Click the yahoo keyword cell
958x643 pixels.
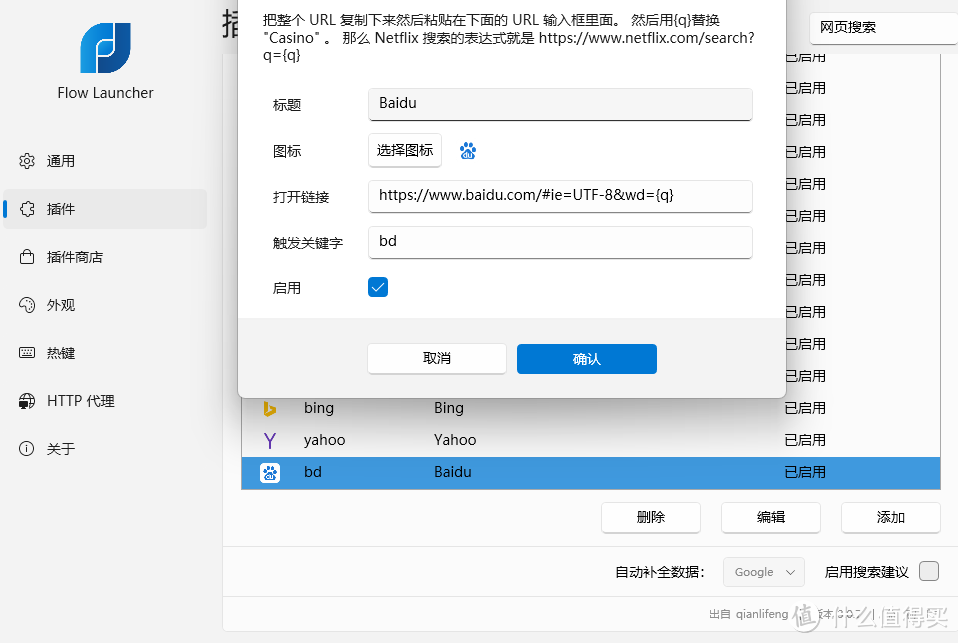(x=324, y=440)
